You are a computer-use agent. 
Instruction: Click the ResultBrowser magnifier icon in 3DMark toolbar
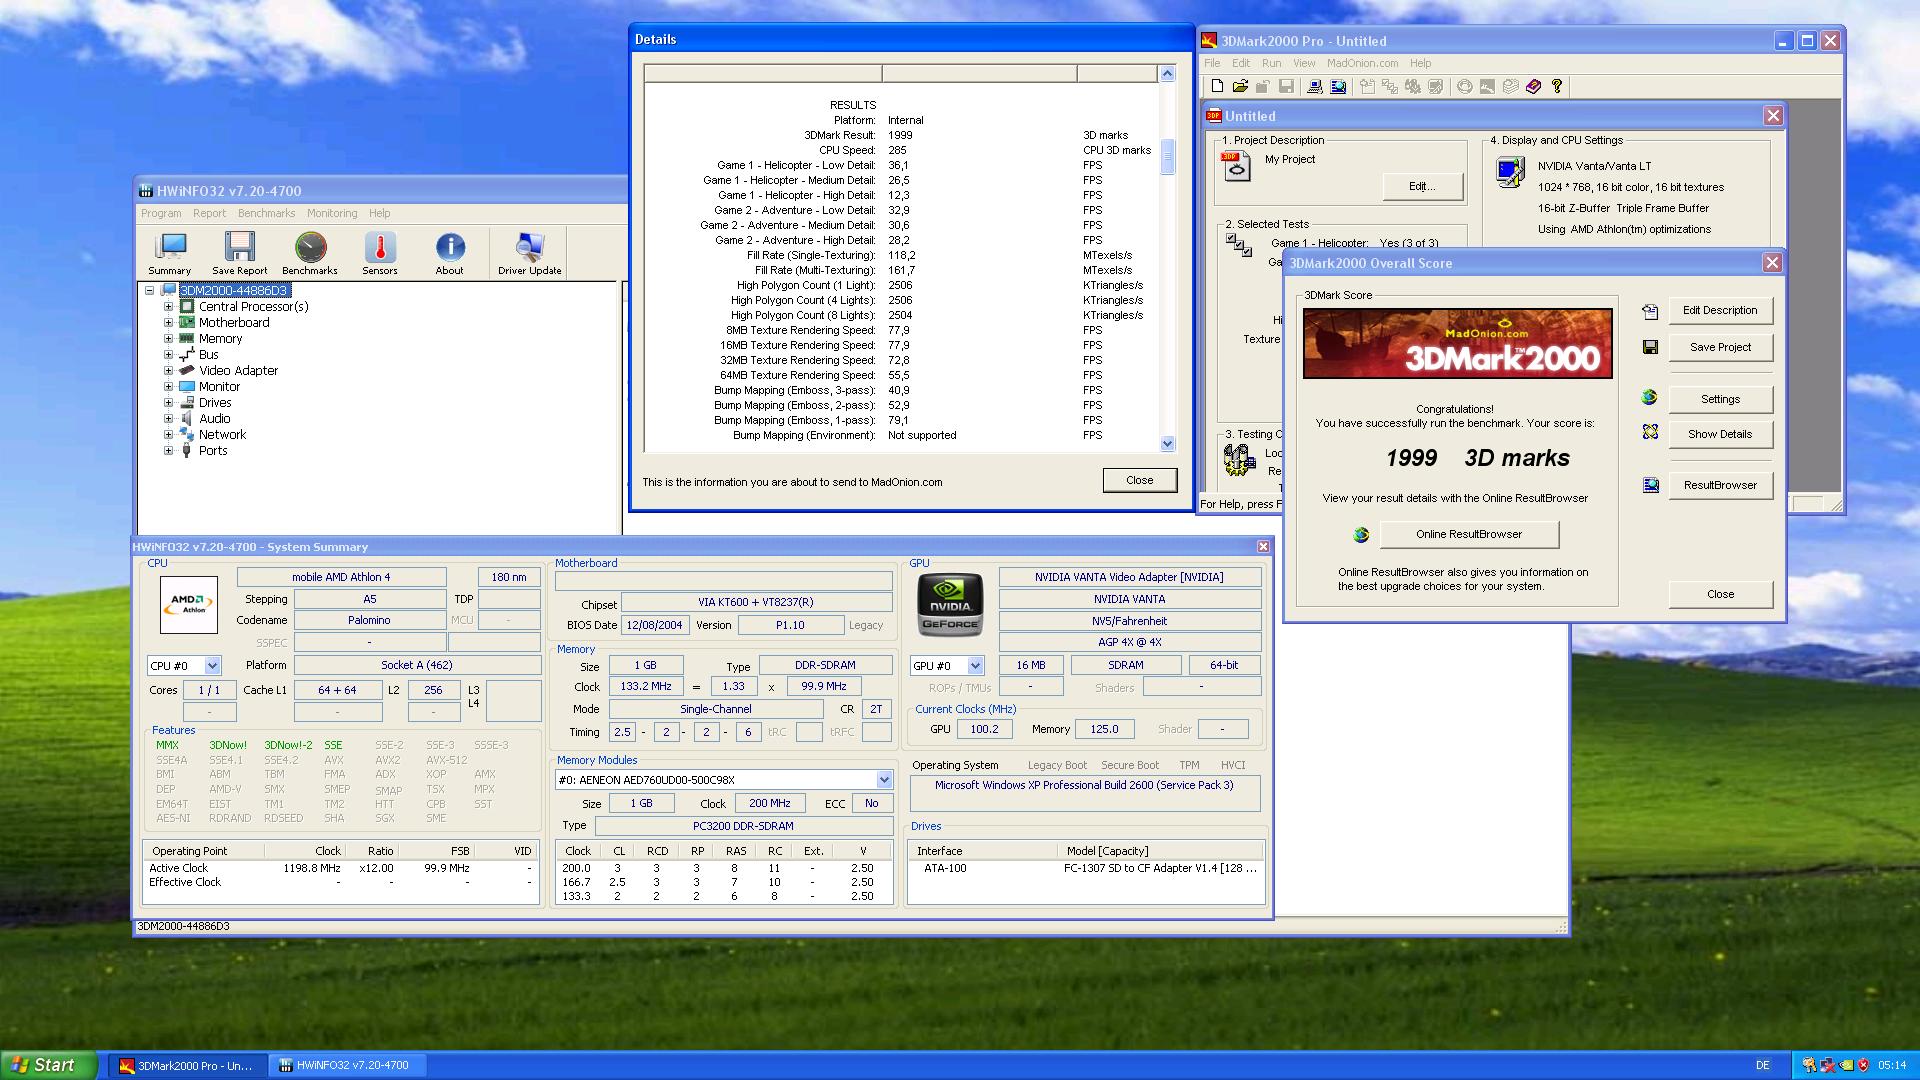pos(1338,87)
